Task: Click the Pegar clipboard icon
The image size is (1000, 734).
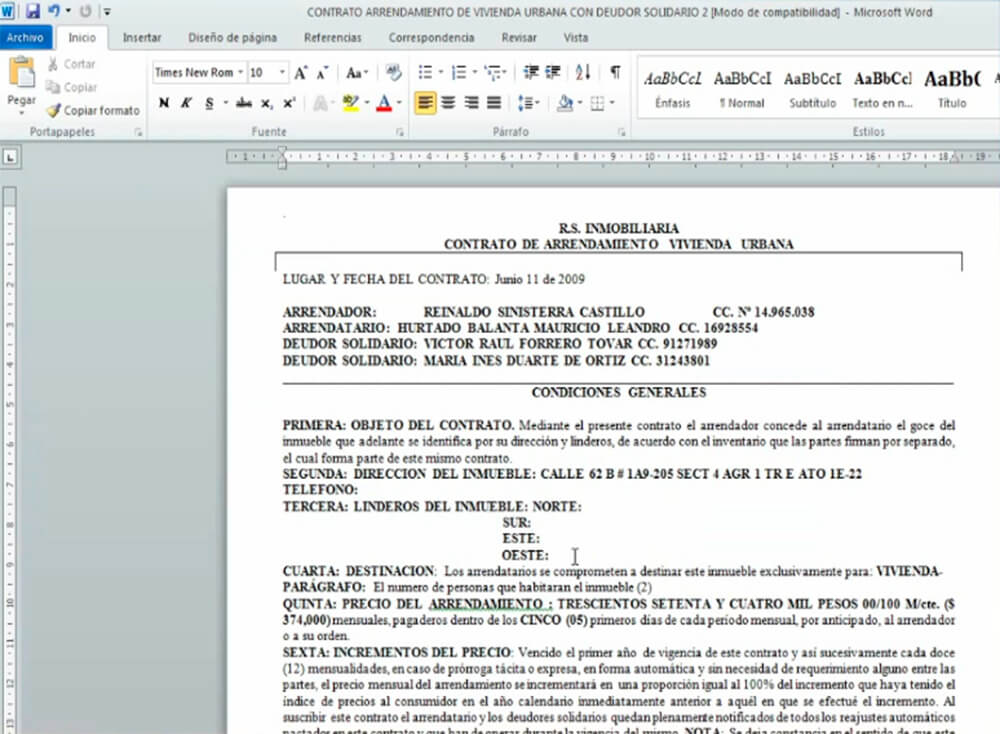Action: (21, 74)
